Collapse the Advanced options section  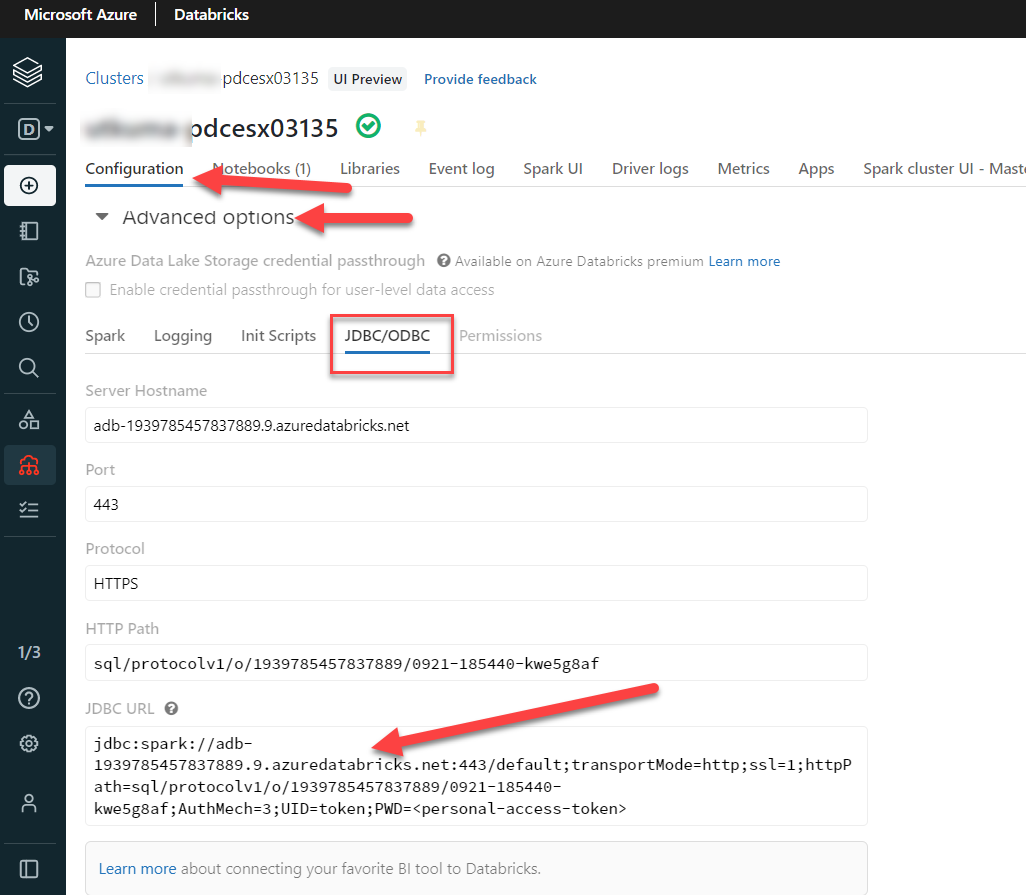pos(102,217)
